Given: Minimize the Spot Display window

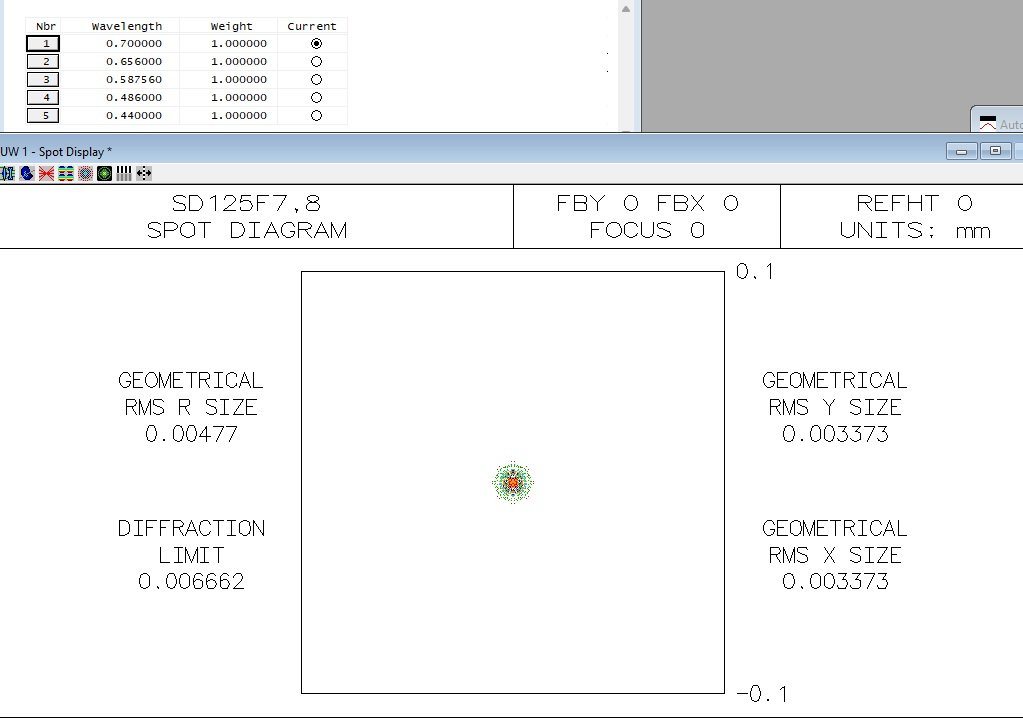Looking at the screenshot, I should tap(961, 151).
